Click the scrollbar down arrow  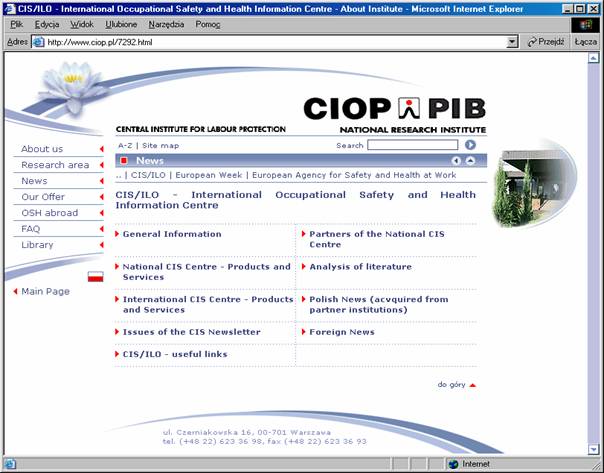(593, 449)
